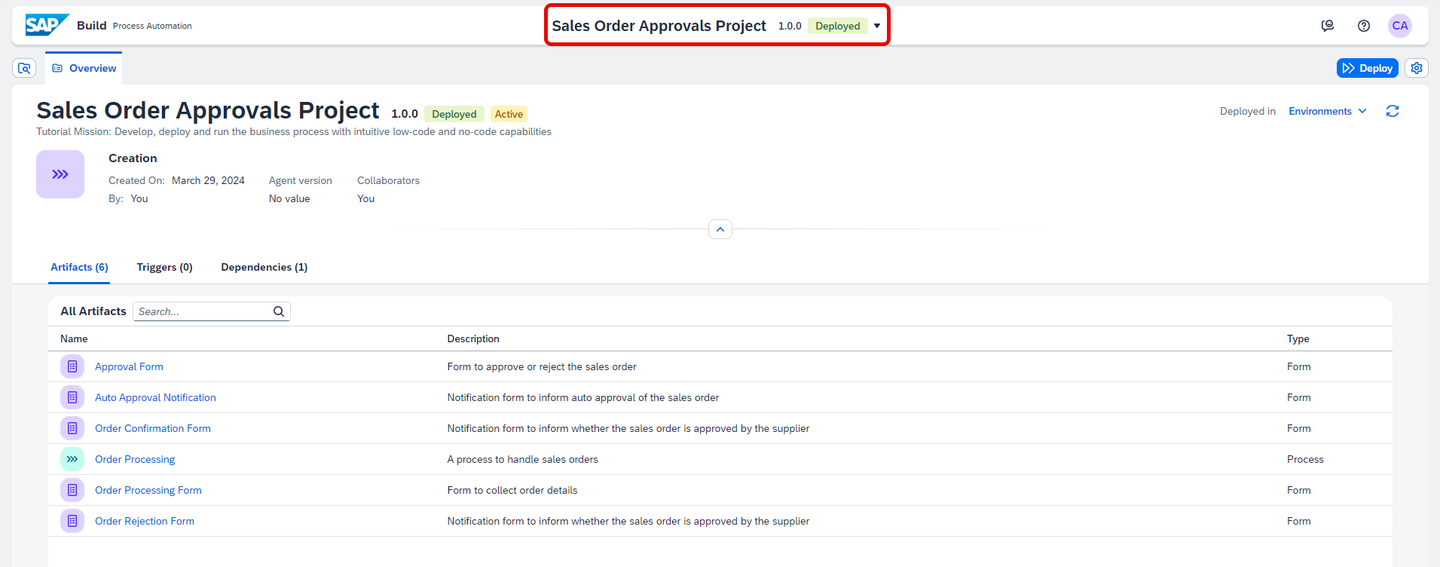
Task: Click the Type column header
Action: [x=1298, y=339]
